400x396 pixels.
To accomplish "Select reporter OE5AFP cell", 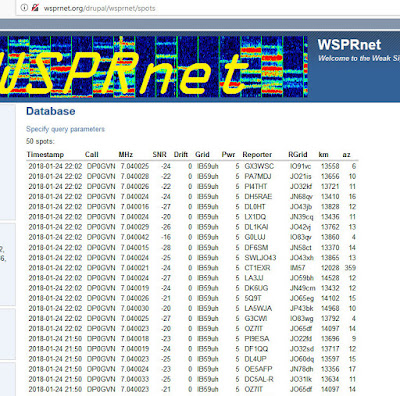I will (258, 369).
